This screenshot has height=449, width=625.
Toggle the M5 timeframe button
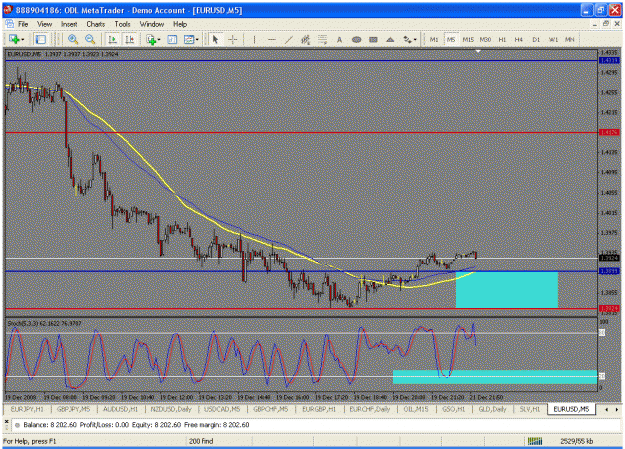tap(451, 39)
